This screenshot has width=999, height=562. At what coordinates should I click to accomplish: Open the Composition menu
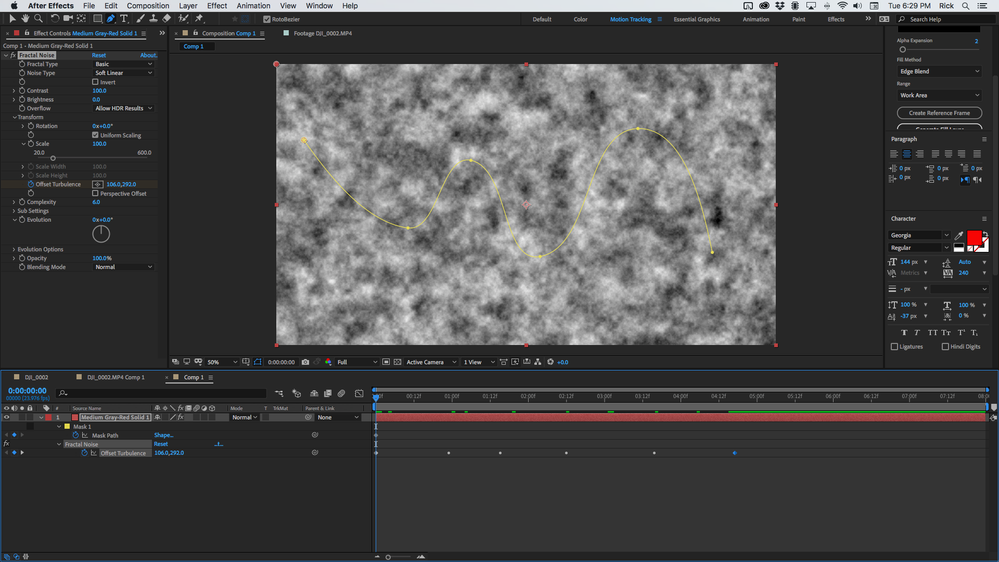[148, 6]
